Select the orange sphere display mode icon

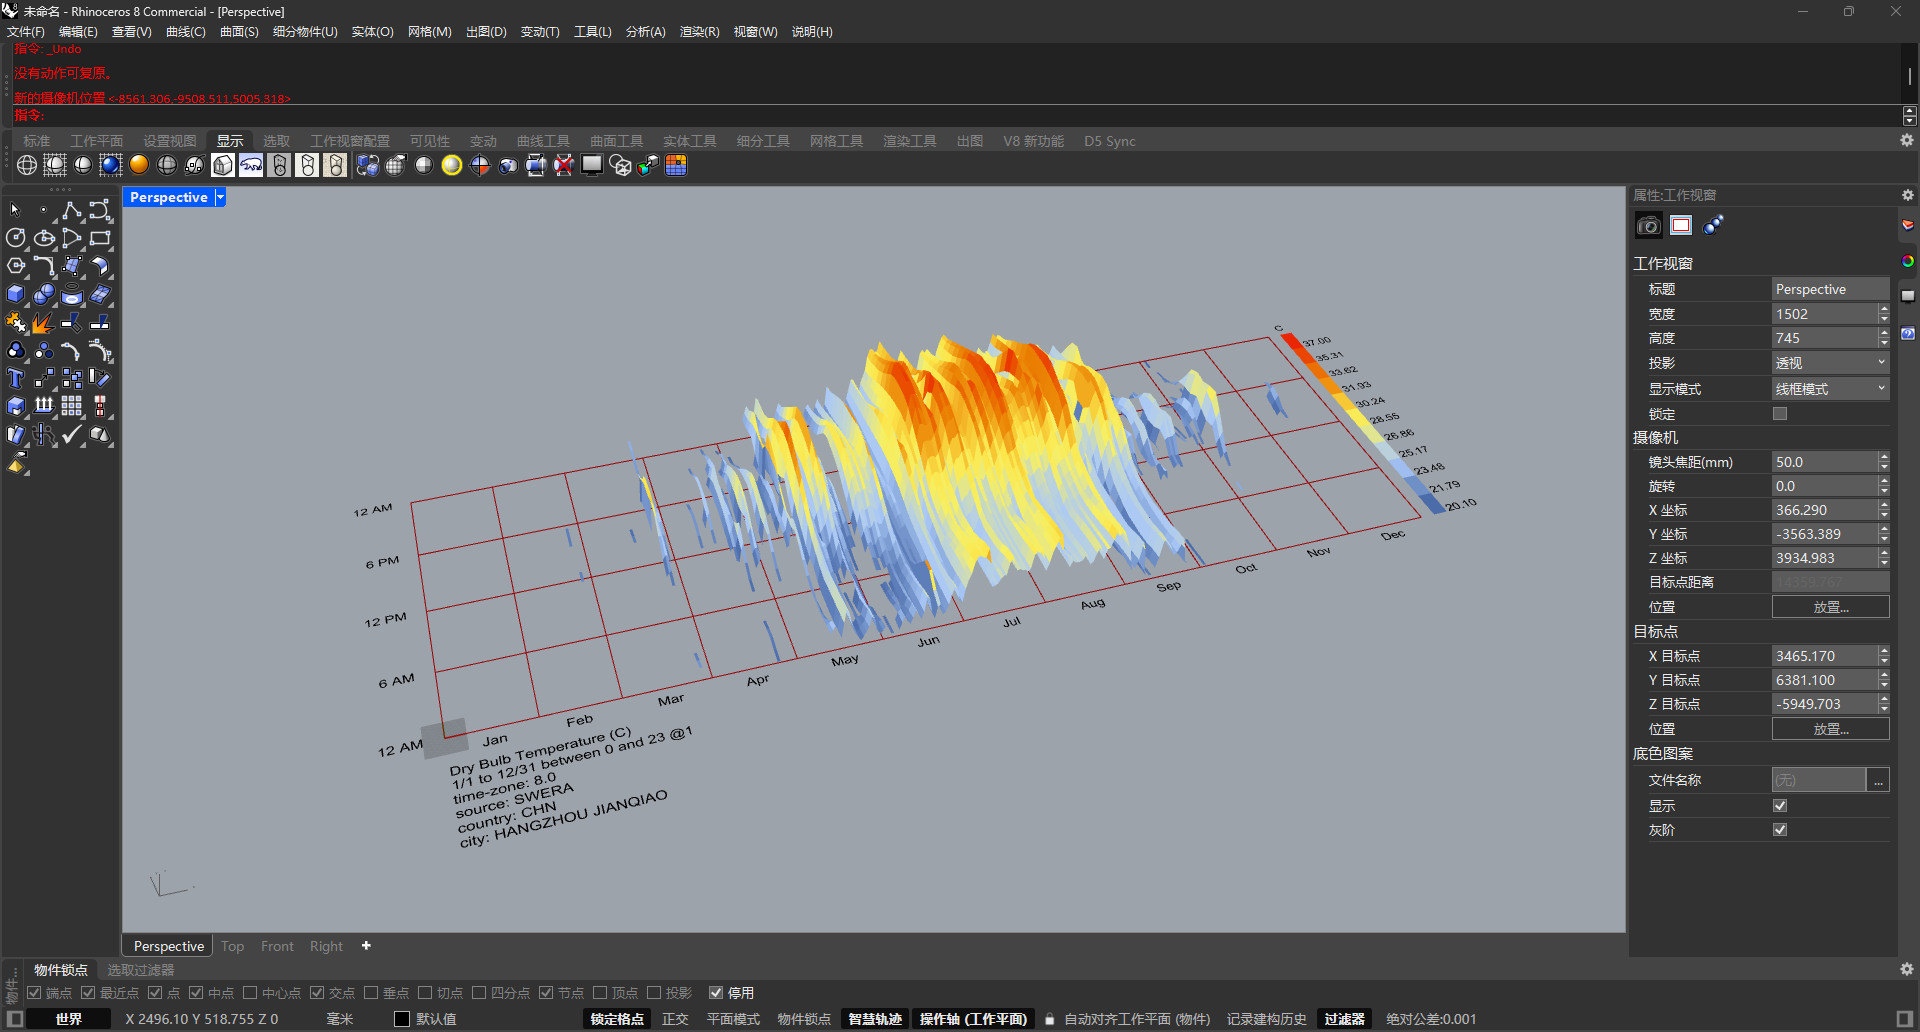point(139,166)
